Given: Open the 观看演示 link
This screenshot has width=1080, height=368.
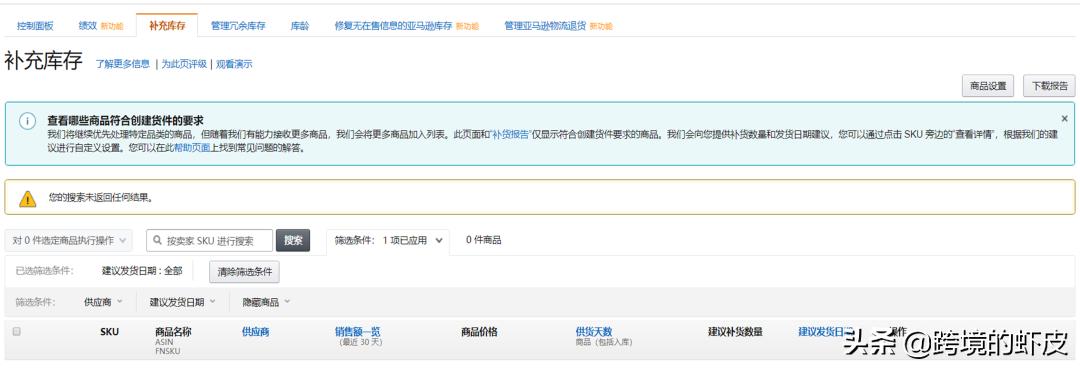Looking at the screenshot, I should click(234, 64).
